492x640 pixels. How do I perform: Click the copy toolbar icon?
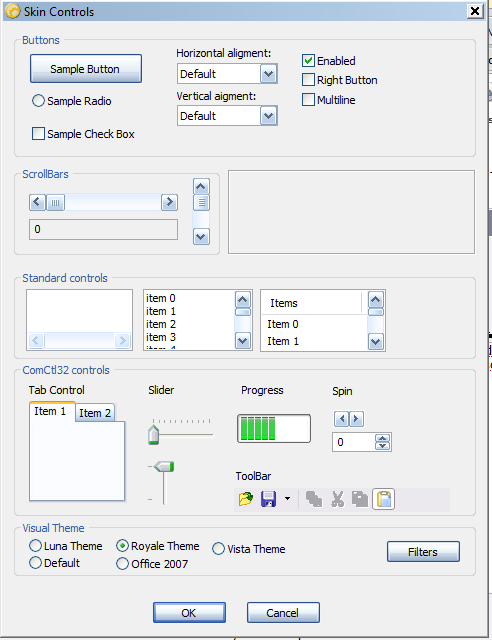[360, 499]
